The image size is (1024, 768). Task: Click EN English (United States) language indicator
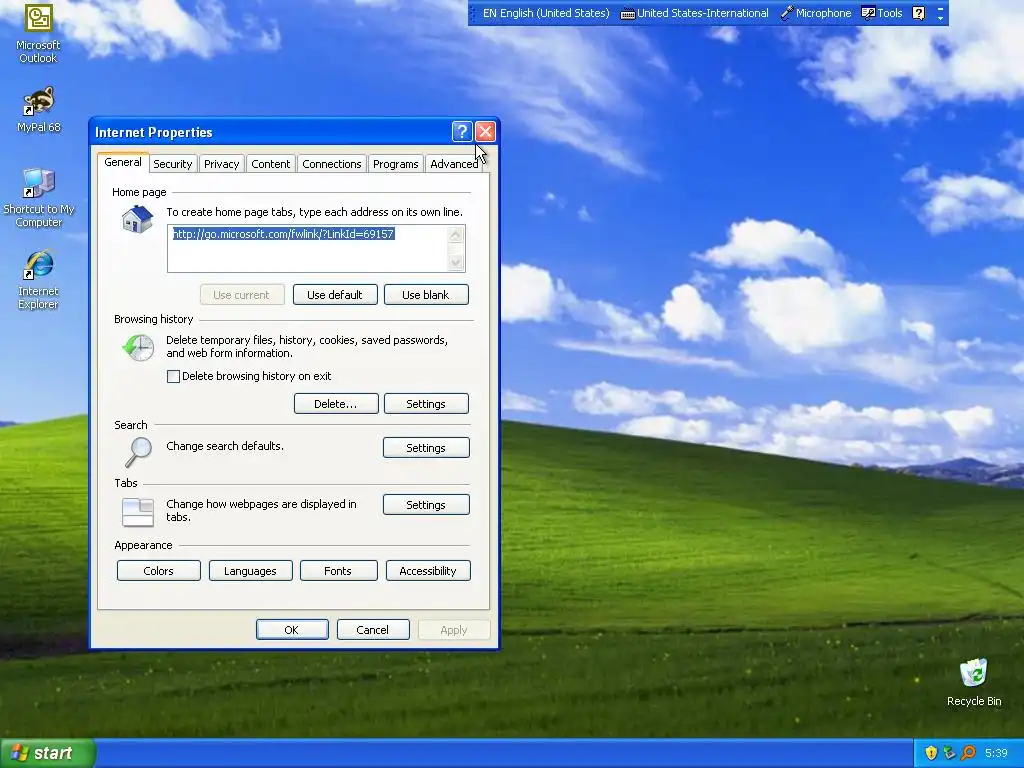[546, 13]
